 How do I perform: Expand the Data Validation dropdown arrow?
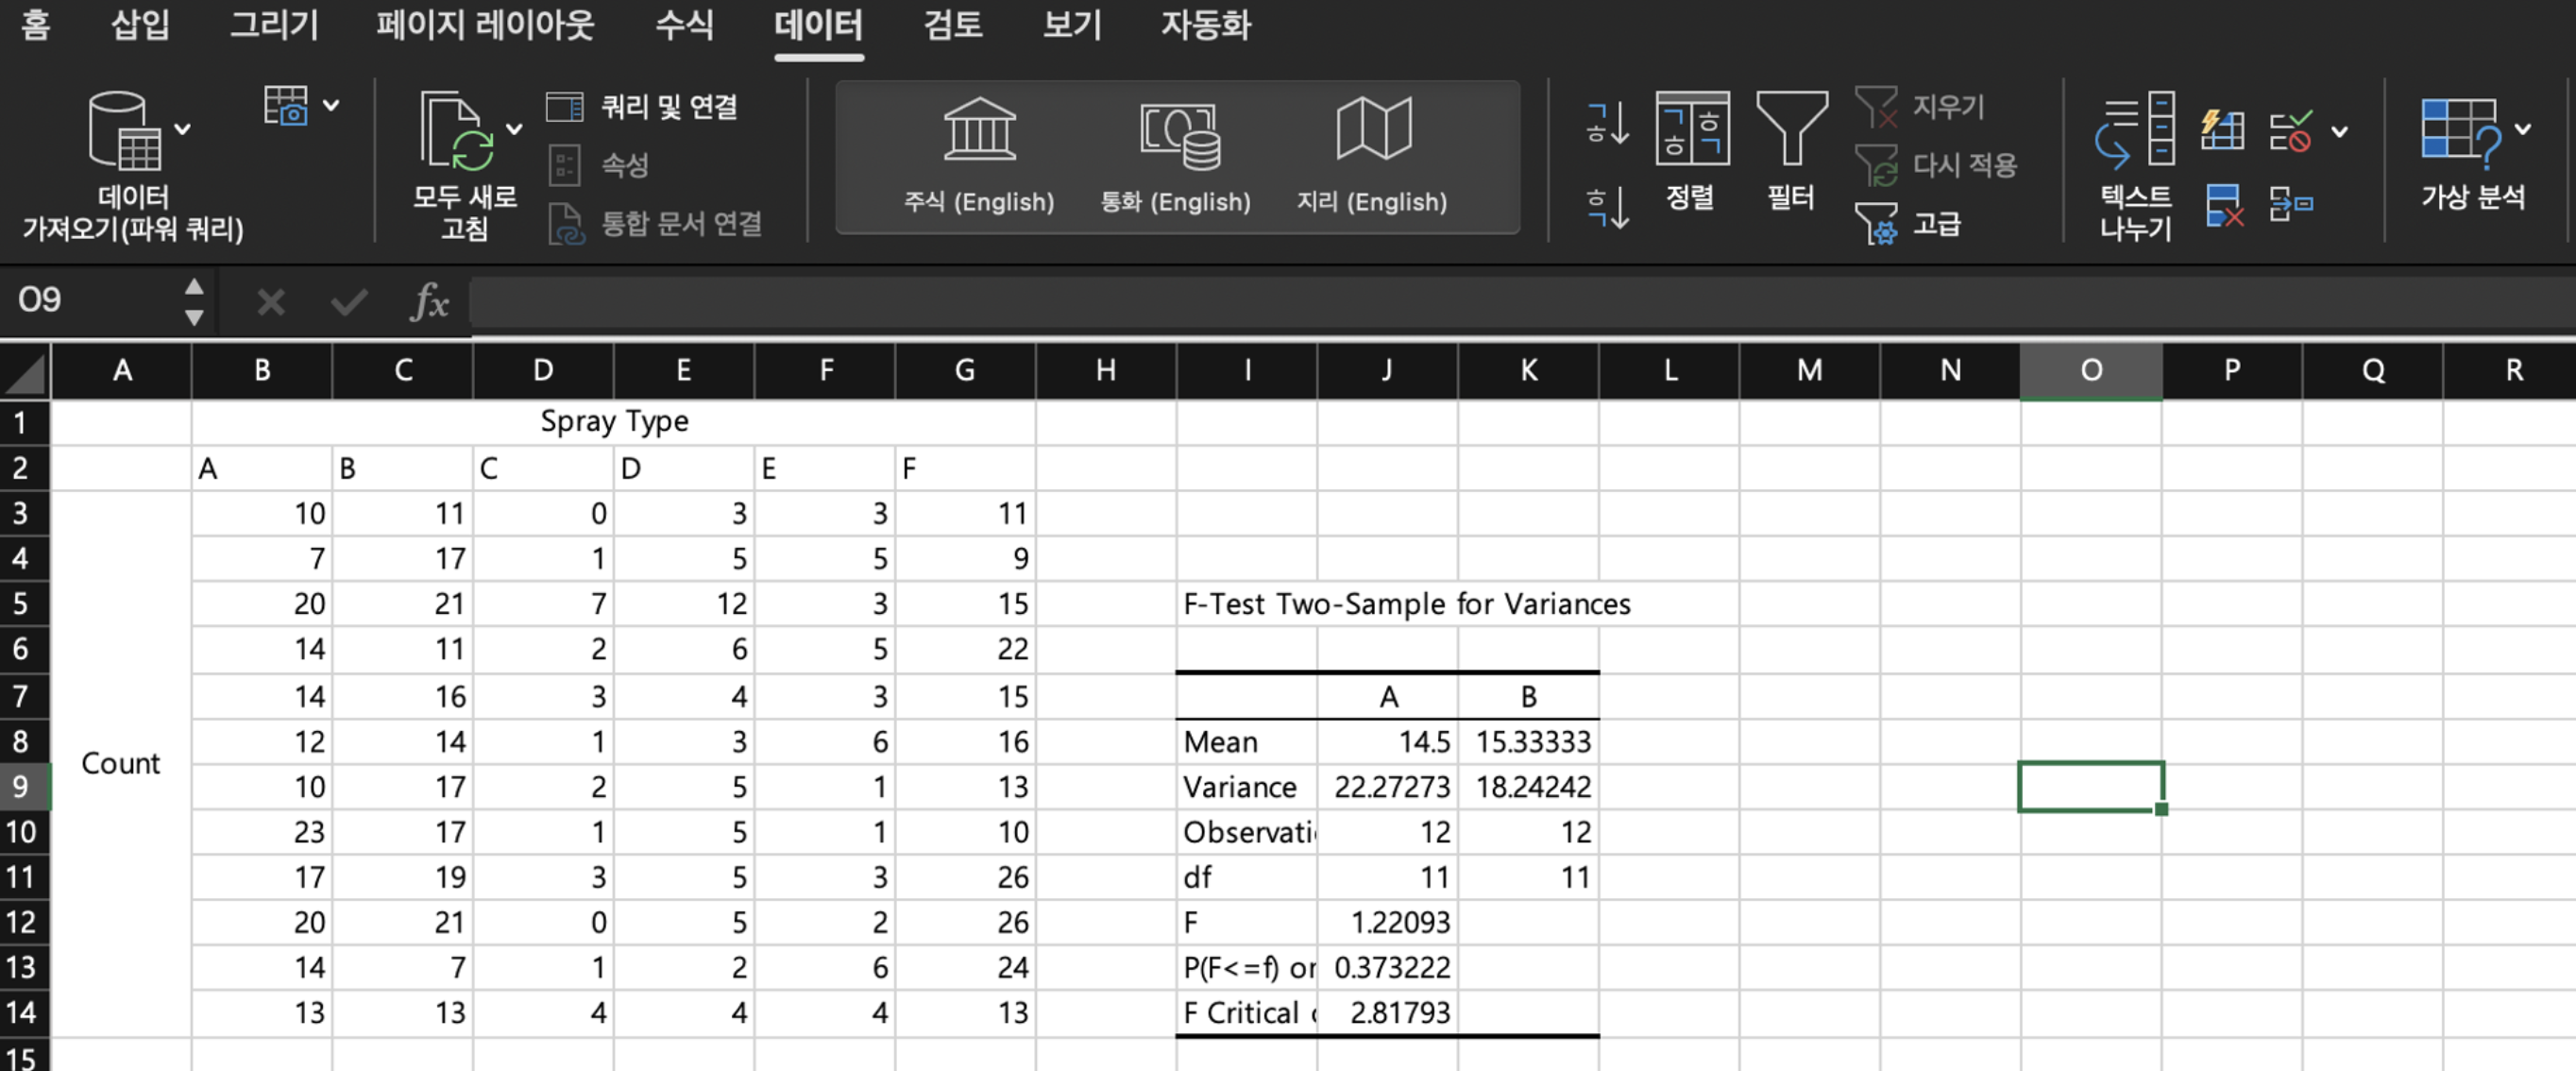(x=2339, y=131)
